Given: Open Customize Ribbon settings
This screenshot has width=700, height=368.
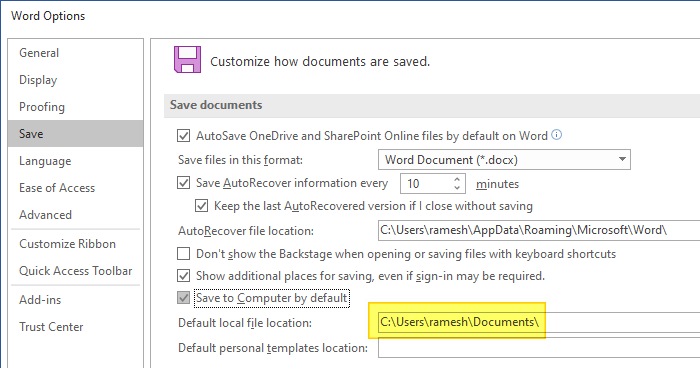Looking at the screenshot, I should pyautogui.click(x=67, y=244).
